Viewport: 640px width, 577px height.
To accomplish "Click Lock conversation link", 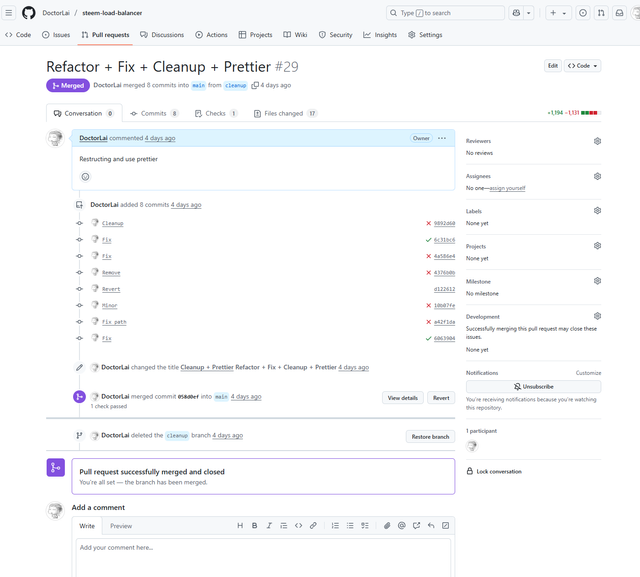I will coord(494,471).
